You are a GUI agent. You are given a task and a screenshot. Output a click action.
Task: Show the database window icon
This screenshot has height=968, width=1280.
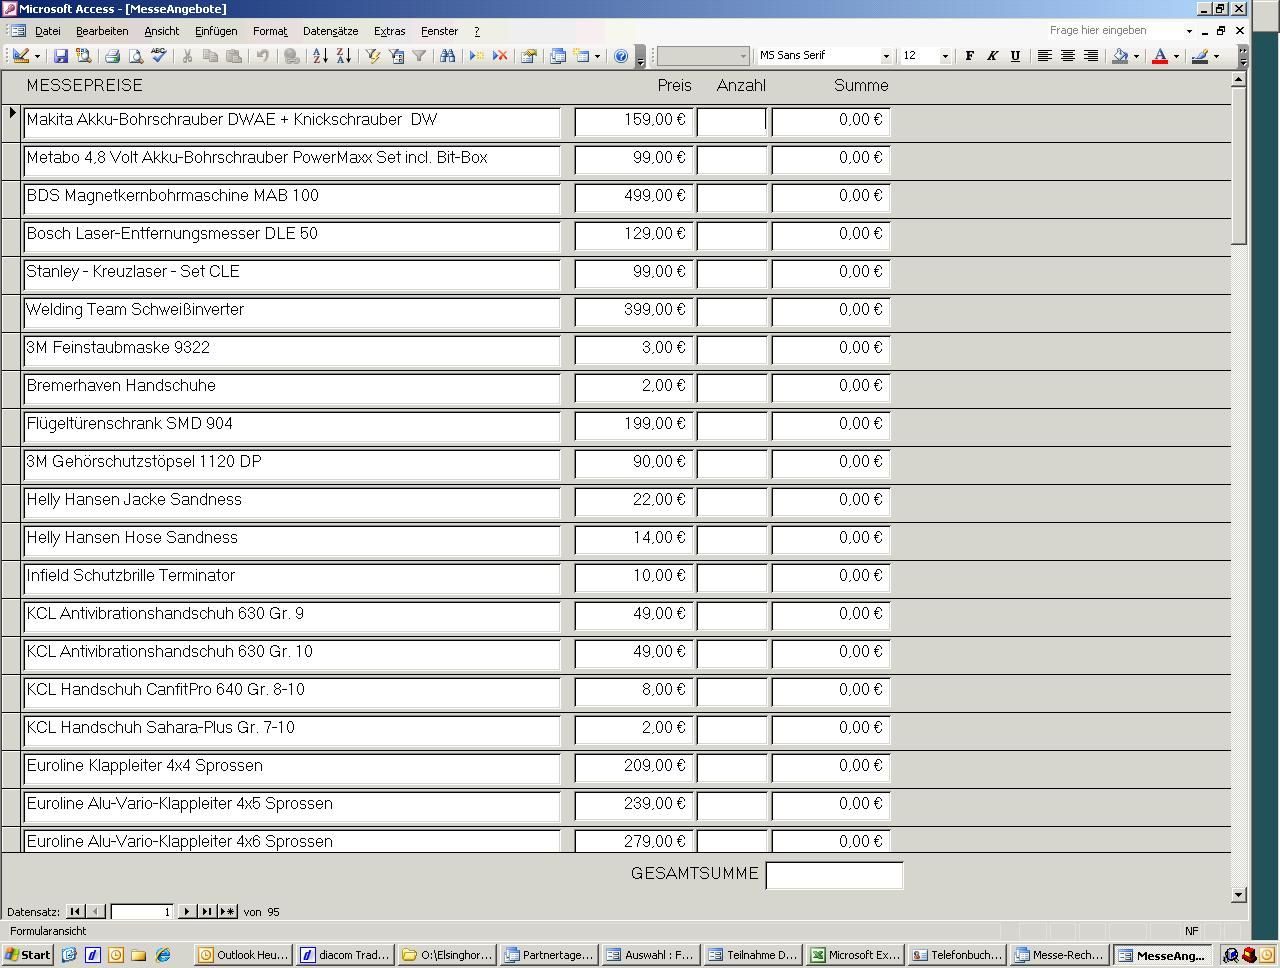pos(558,56)
